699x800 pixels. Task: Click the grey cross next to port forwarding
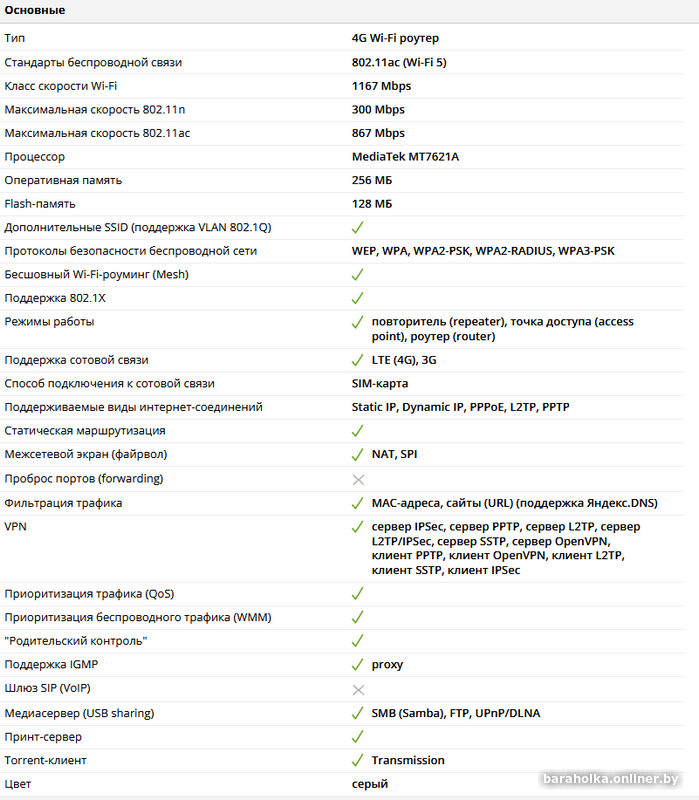358,480
